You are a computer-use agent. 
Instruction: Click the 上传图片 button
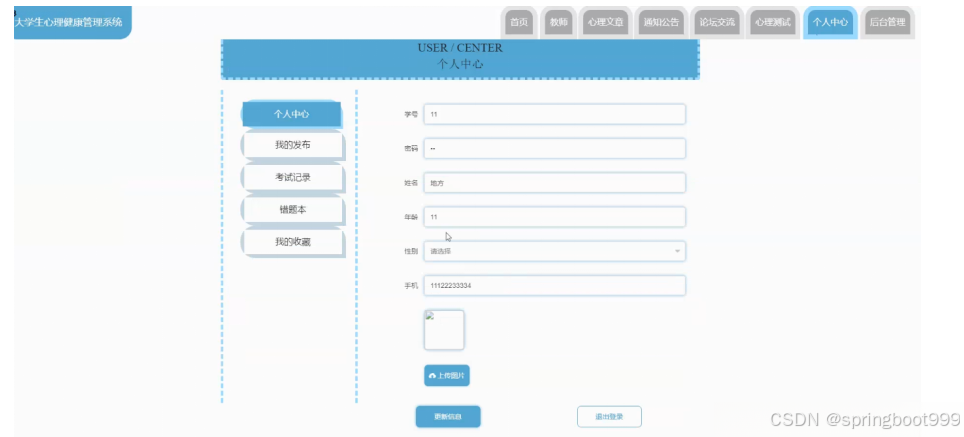click(447, 376)
